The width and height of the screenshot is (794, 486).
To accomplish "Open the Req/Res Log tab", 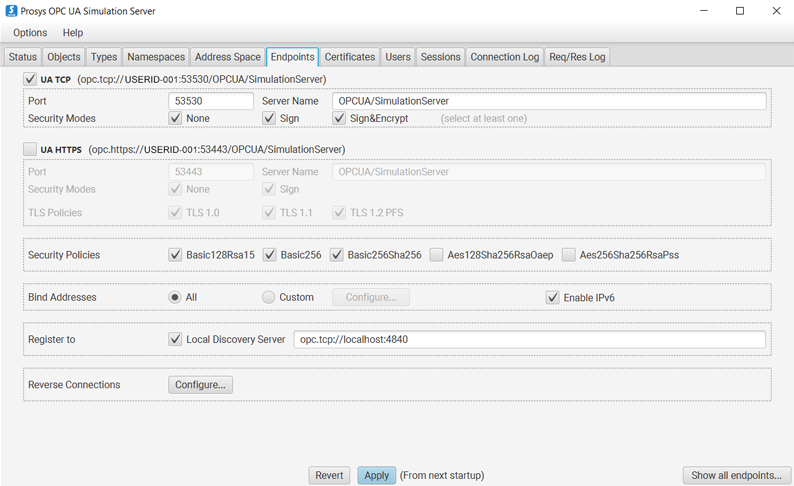I will point(577,57).
